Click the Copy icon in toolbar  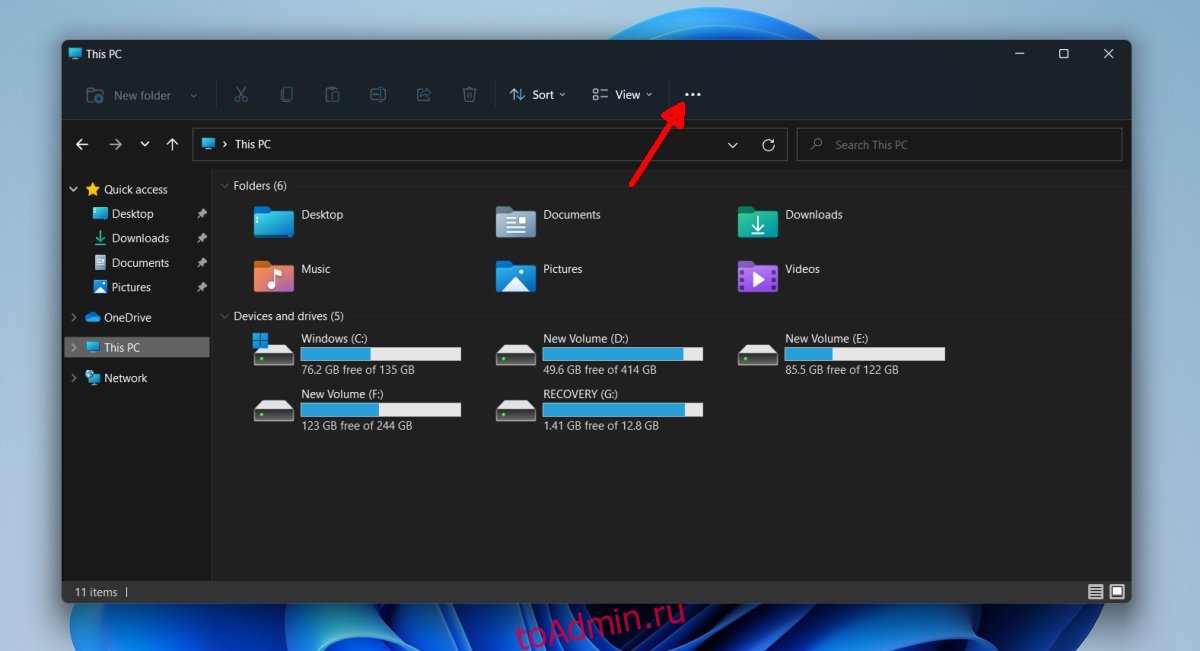point(286,95)
